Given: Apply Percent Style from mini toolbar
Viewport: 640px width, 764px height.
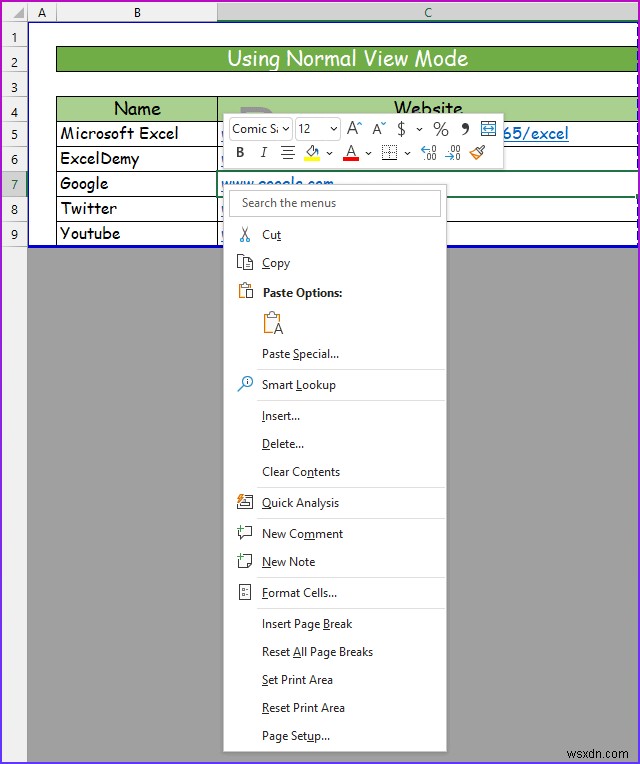Looking at the screenshot, I should (441, 129).
